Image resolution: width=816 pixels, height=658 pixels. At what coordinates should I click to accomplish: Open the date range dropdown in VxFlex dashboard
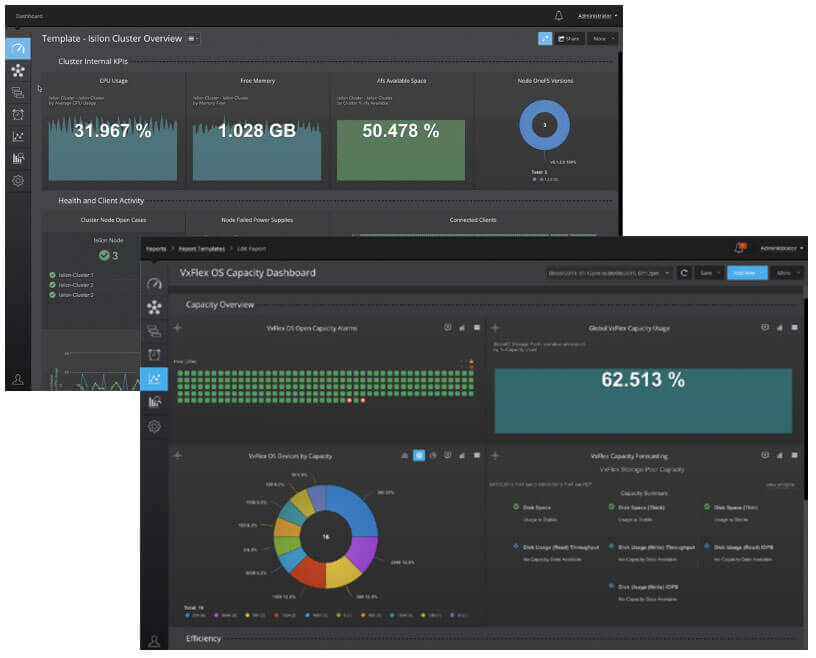pos(609,273)
